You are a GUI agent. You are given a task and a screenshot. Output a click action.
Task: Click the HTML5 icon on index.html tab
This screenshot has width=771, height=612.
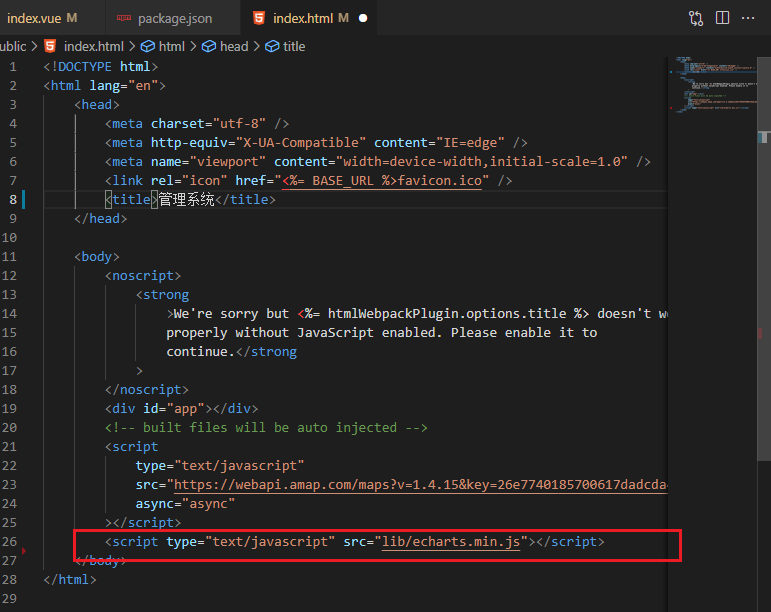point(259,18)
